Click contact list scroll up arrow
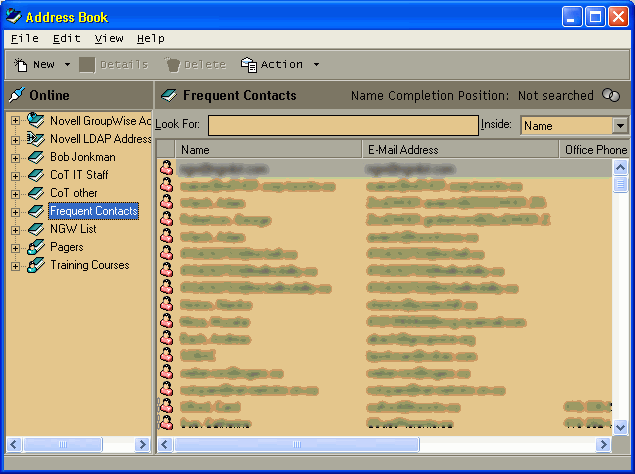The image size is (635, 474). tap(620, 167)
